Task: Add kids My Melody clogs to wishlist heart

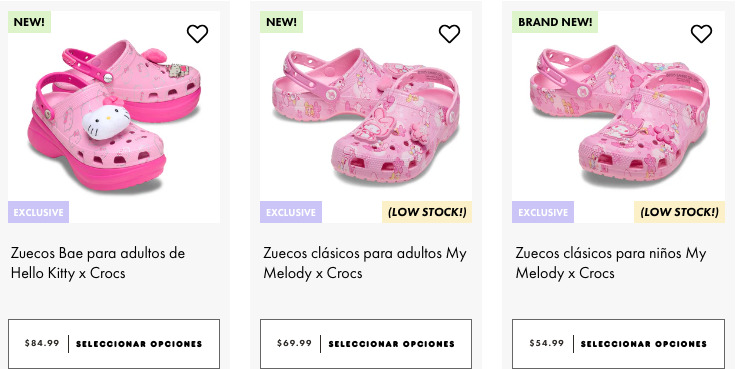Action: [701, 34]
